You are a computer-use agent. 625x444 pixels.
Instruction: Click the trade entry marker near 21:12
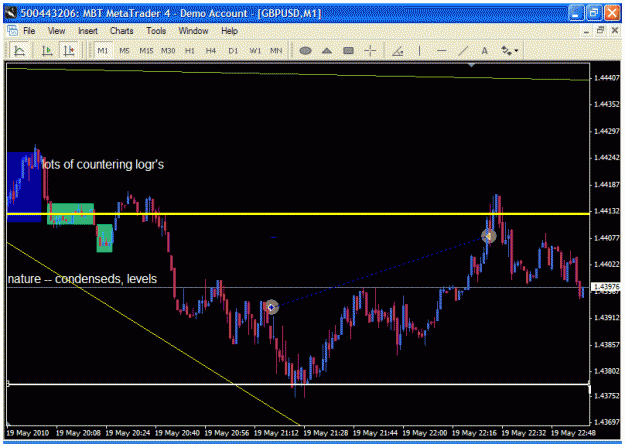pos(272,307)
